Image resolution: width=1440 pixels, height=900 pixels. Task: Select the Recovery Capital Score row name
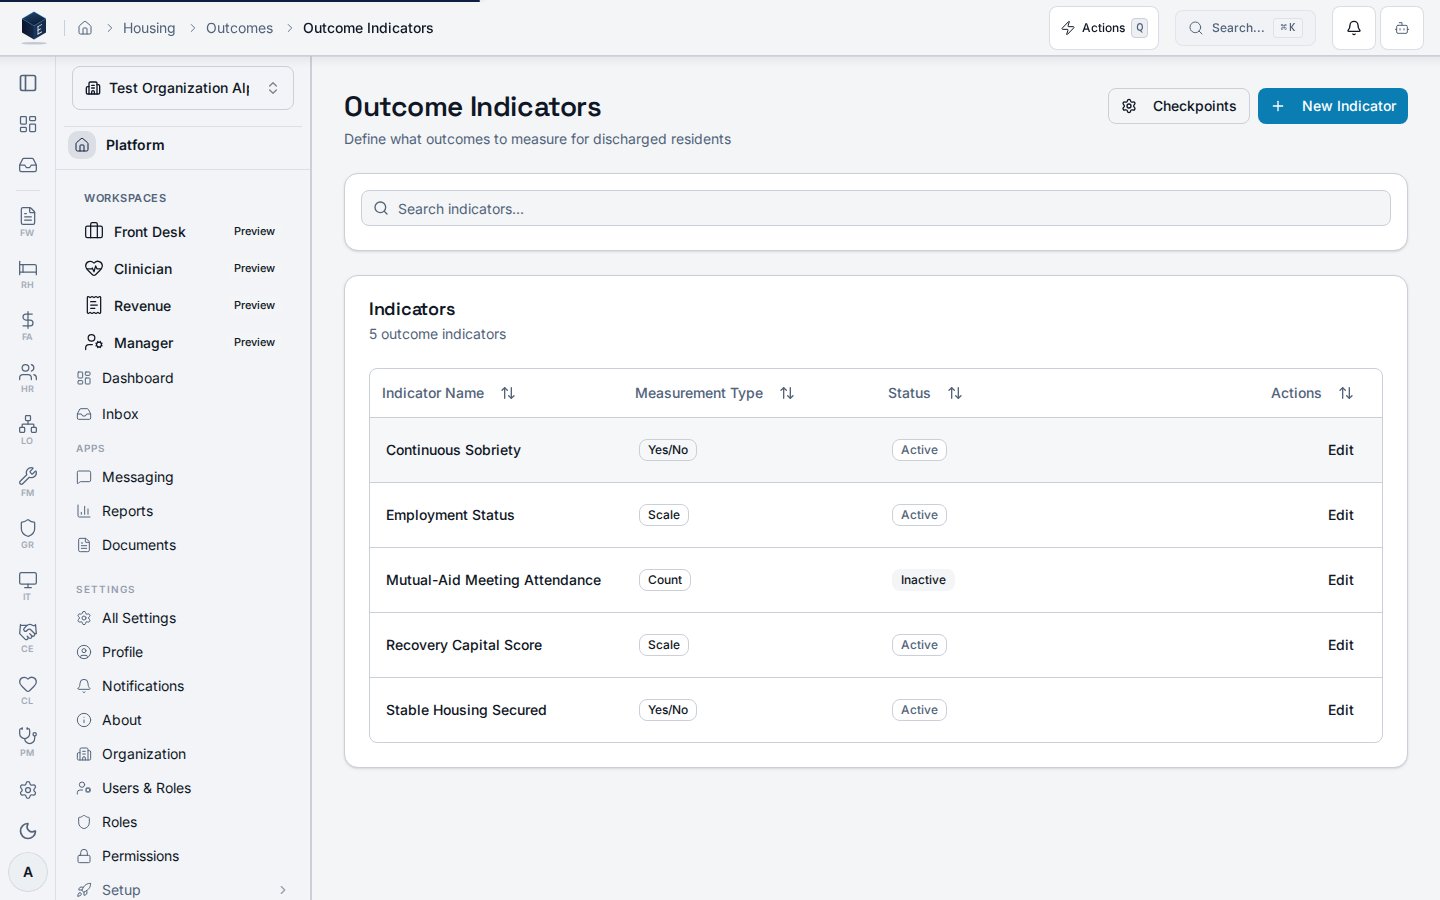464,645
